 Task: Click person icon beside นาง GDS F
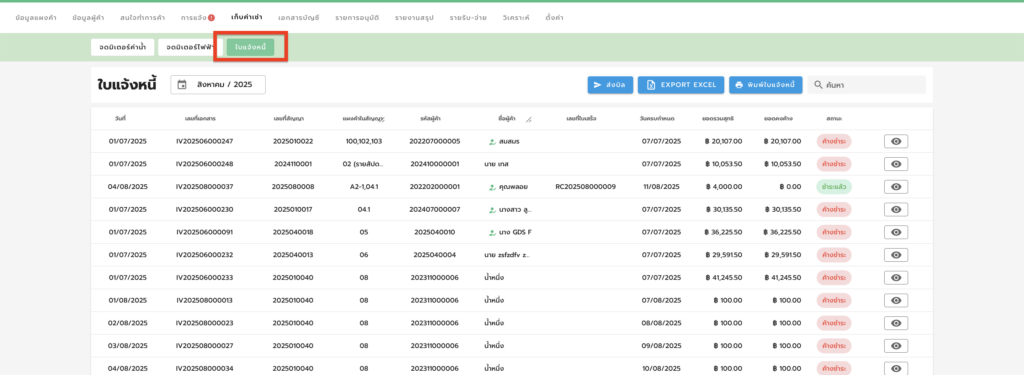pyautogui.click(x=492, y=232)
